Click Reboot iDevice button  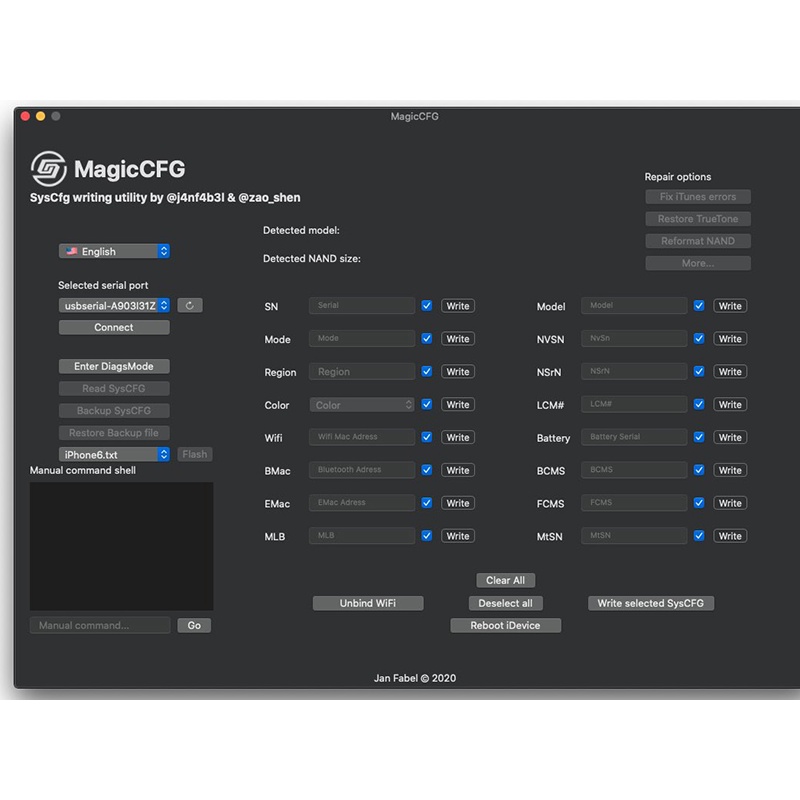505,625
